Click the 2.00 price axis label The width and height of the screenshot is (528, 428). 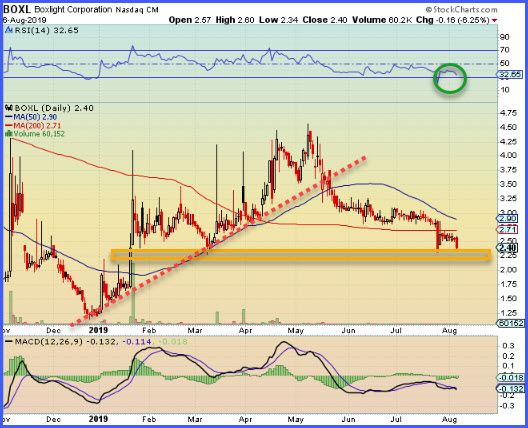[507, 270]
